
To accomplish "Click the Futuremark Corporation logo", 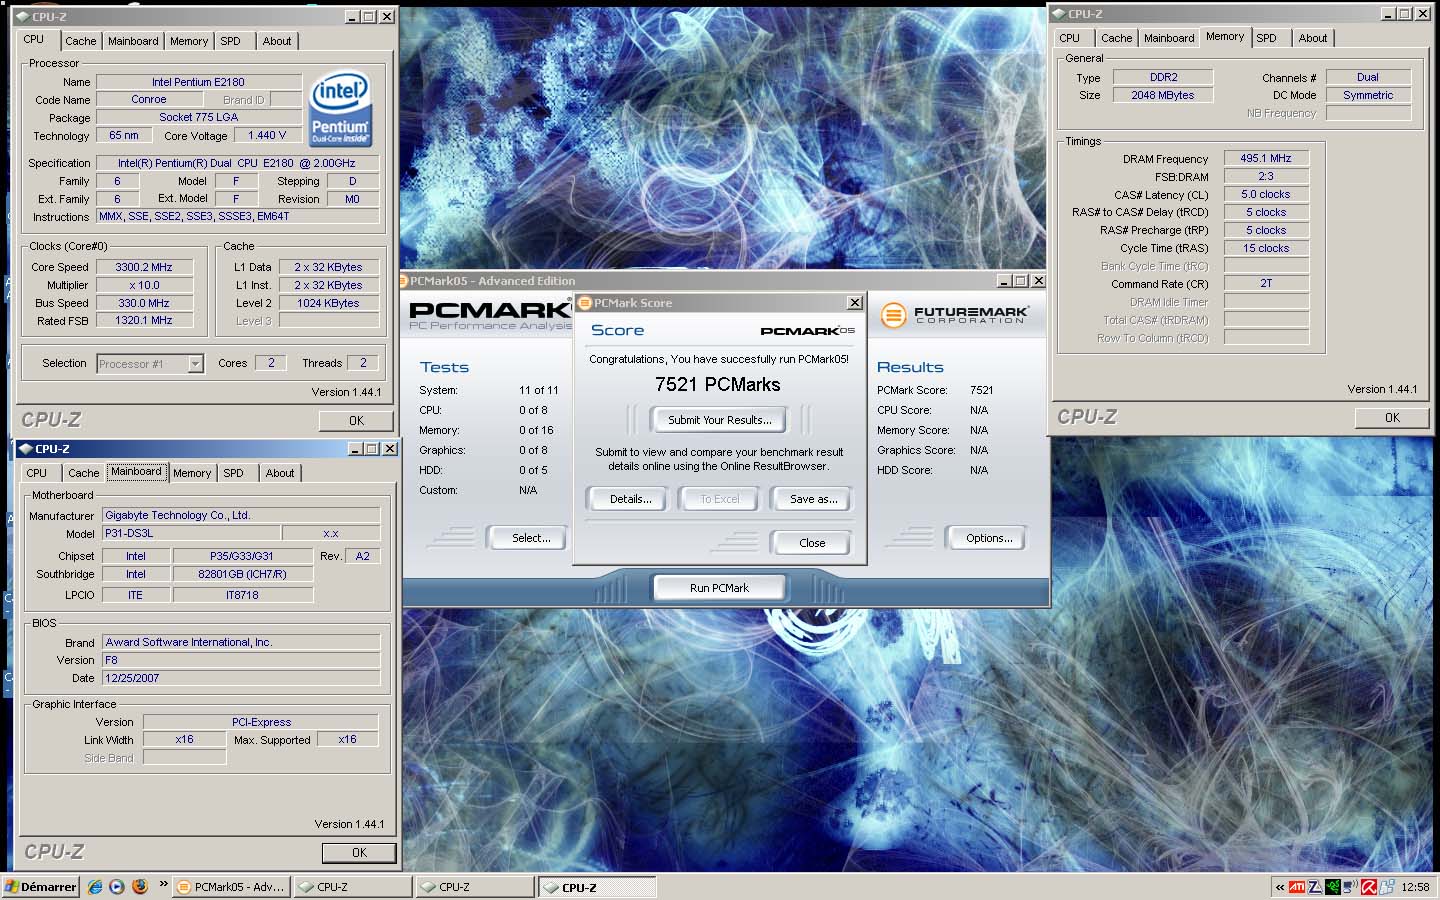I will pos(957,314).
